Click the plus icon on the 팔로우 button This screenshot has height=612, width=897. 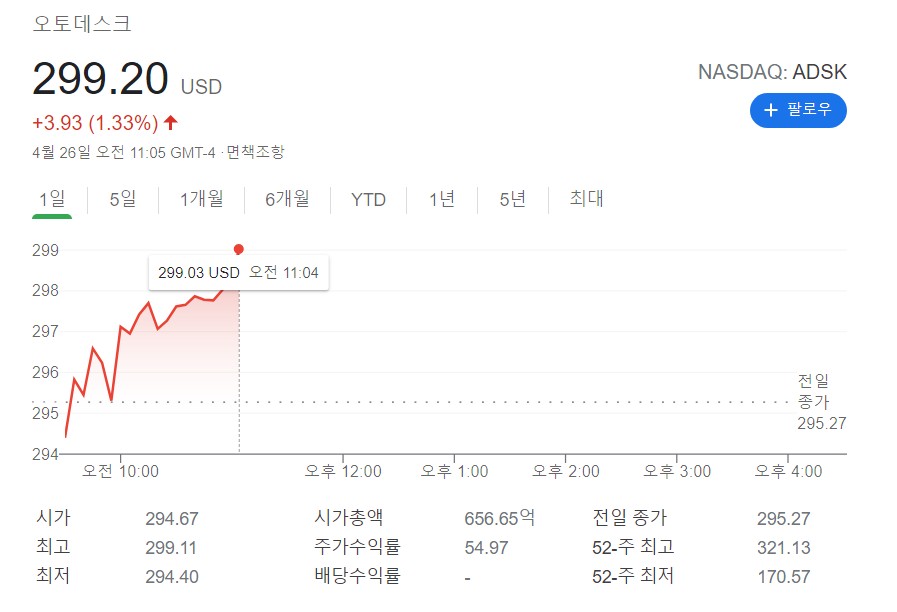coord(771,110)
